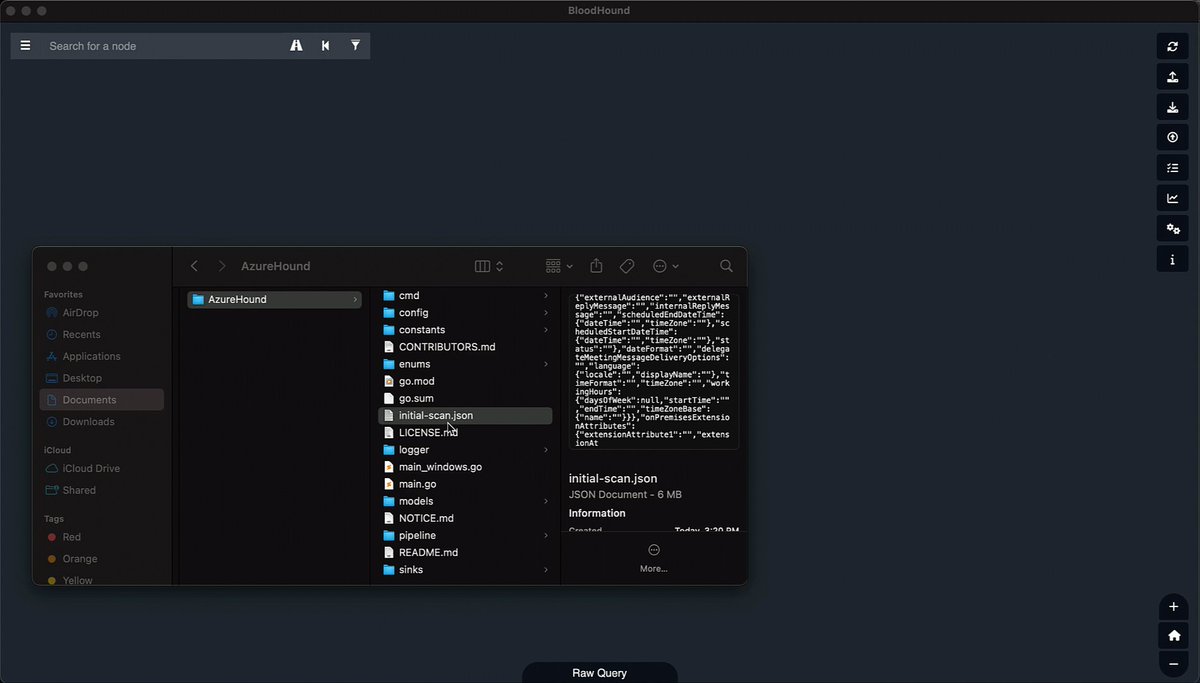Open pathfinding road icon in search bar
The image size is (1200, 683).
tap(296, 45)
